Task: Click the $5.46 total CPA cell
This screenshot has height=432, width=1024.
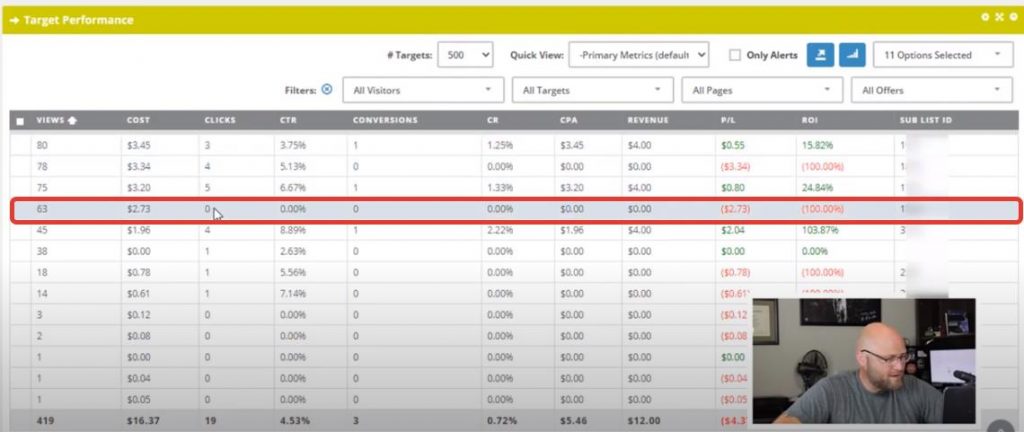Action: click(x=573, y=421)
